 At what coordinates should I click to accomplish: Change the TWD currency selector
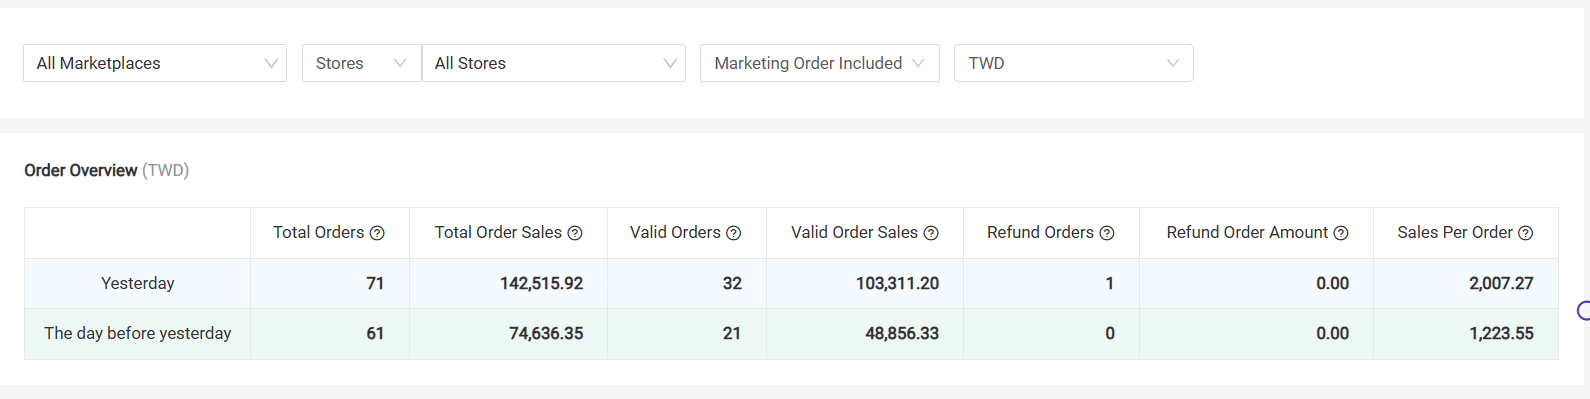coord(1074,63)
